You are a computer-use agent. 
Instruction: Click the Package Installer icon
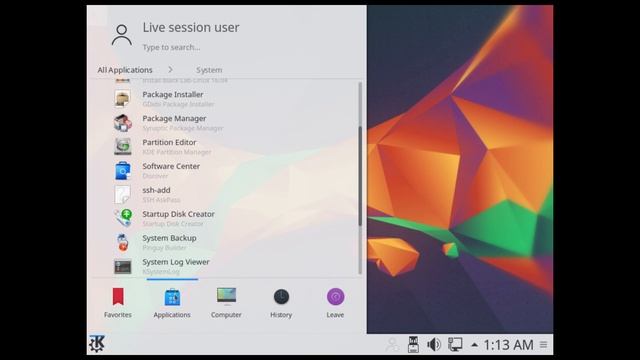pyautogui.click(x=122, y=99)
